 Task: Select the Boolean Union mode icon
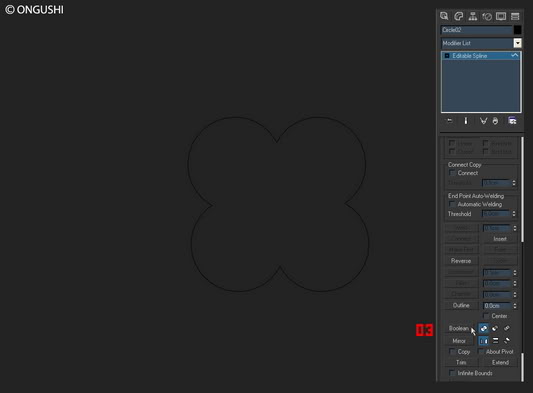[x=483, y=328]
